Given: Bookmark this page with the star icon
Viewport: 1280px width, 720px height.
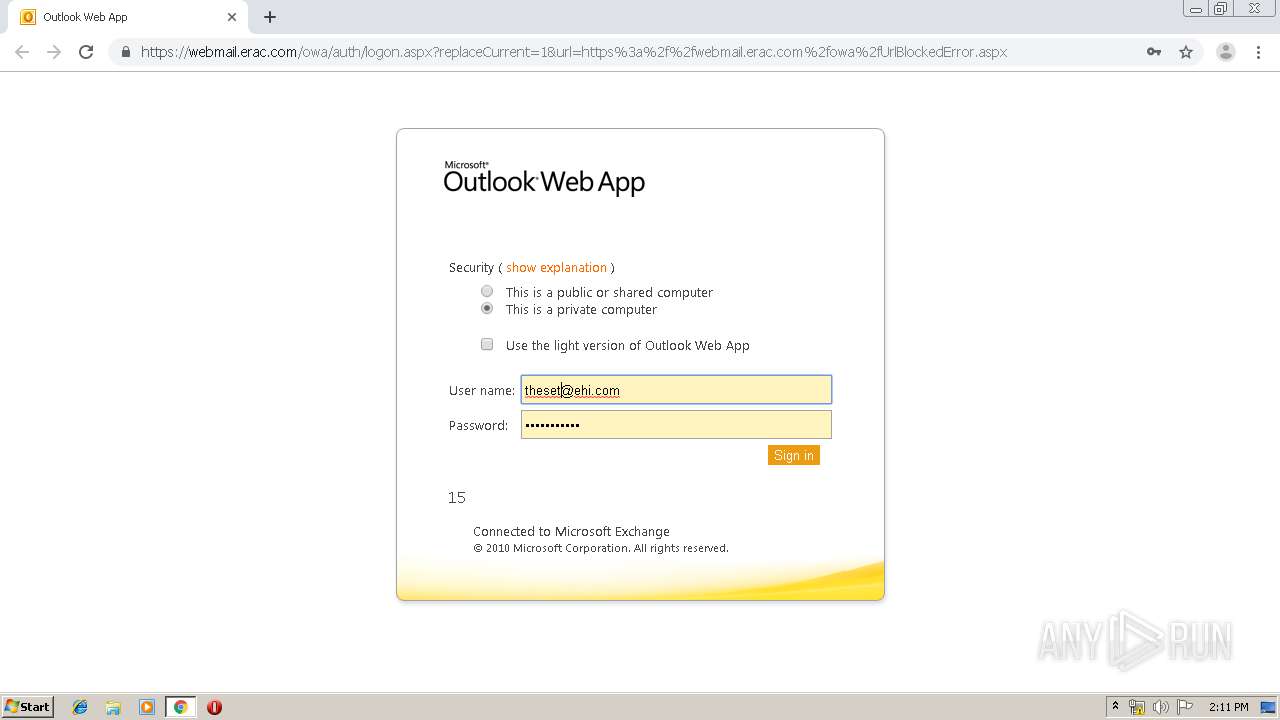Looking at the screenshot, I should pyautogui.click(x=1186, y=52).
